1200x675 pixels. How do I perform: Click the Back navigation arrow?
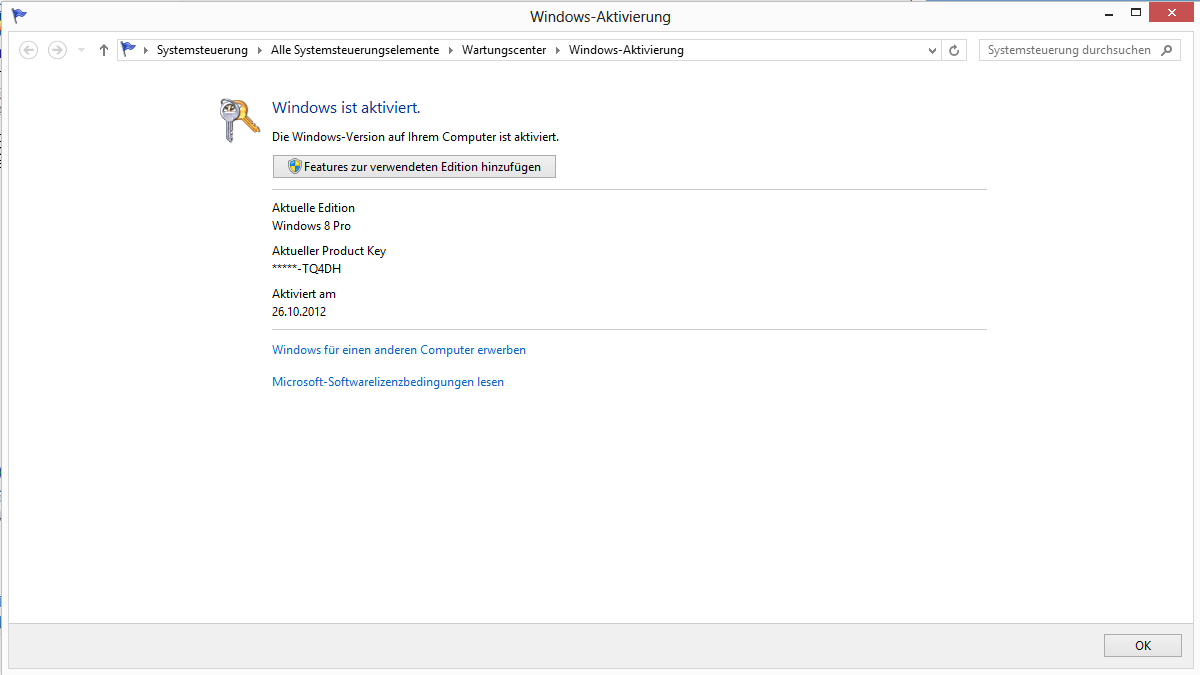(29, 50)
